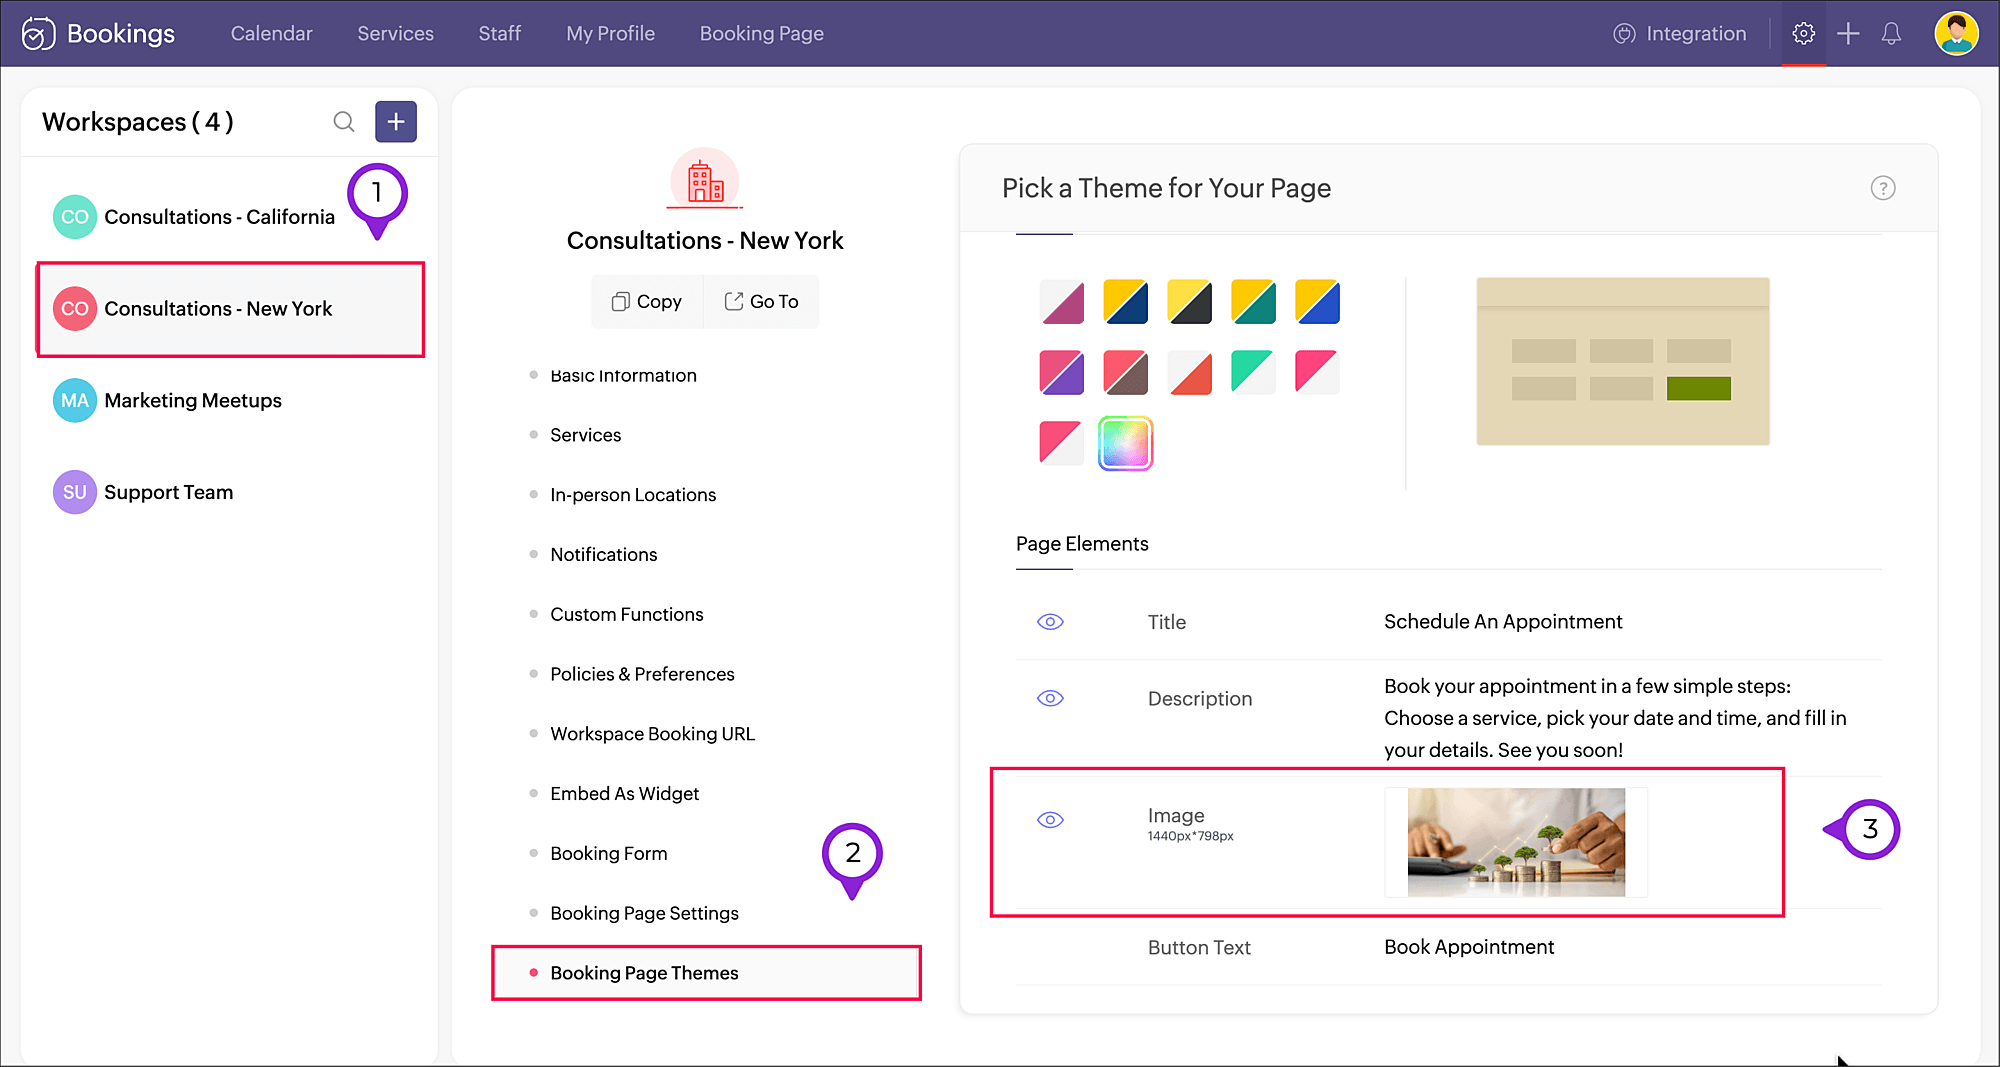
Task: Edit the button text 'Book Appointment'
Action: [x=1469, y=947]
